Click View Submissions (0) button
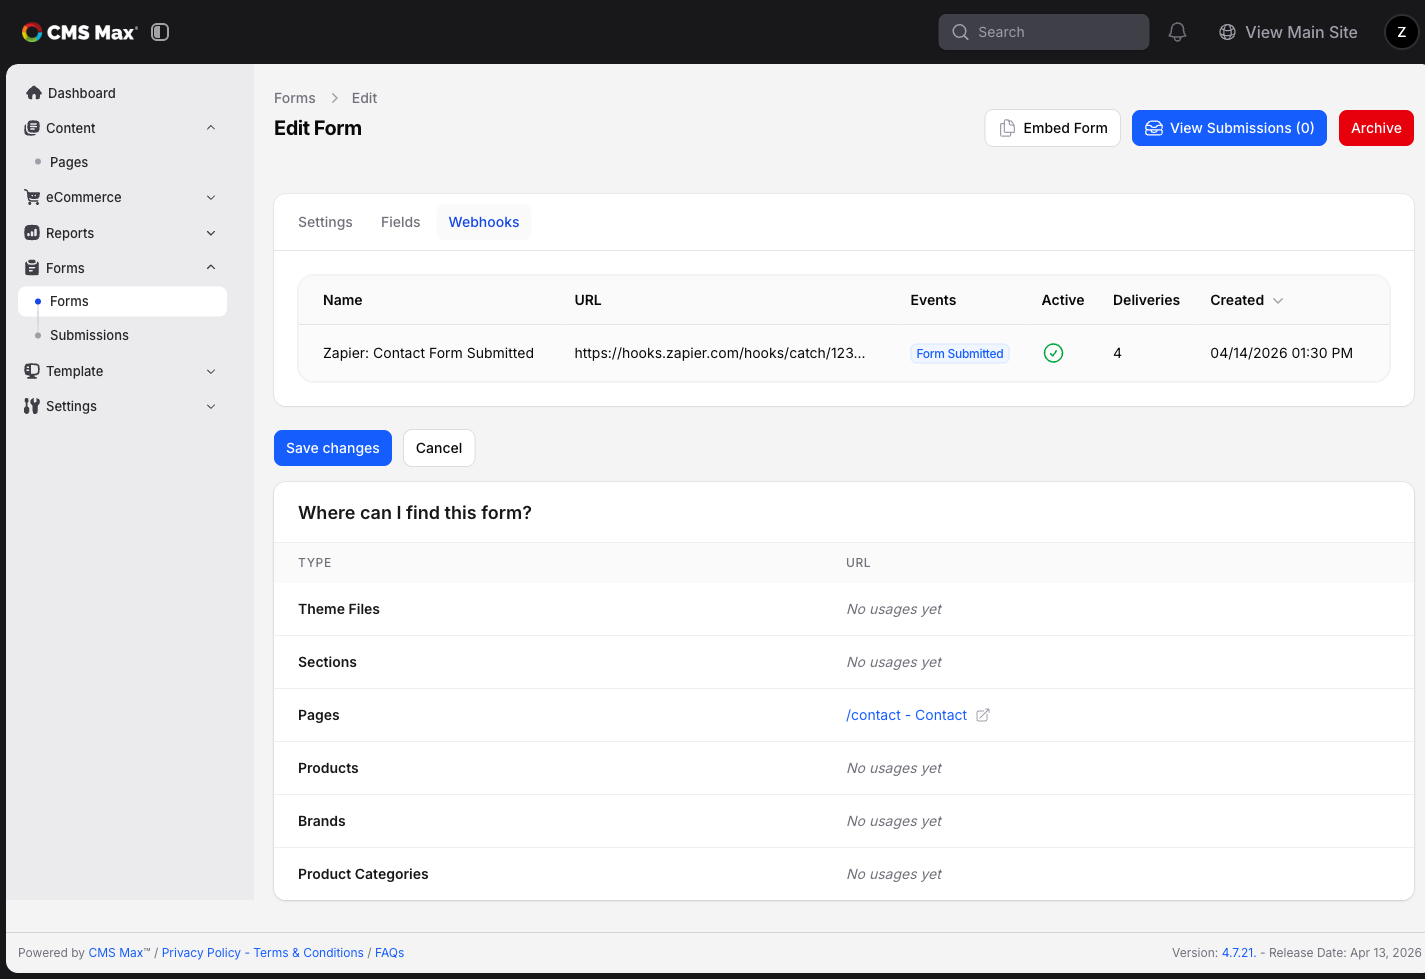This screenshot has height=979, width=1425. (1229, 128)
